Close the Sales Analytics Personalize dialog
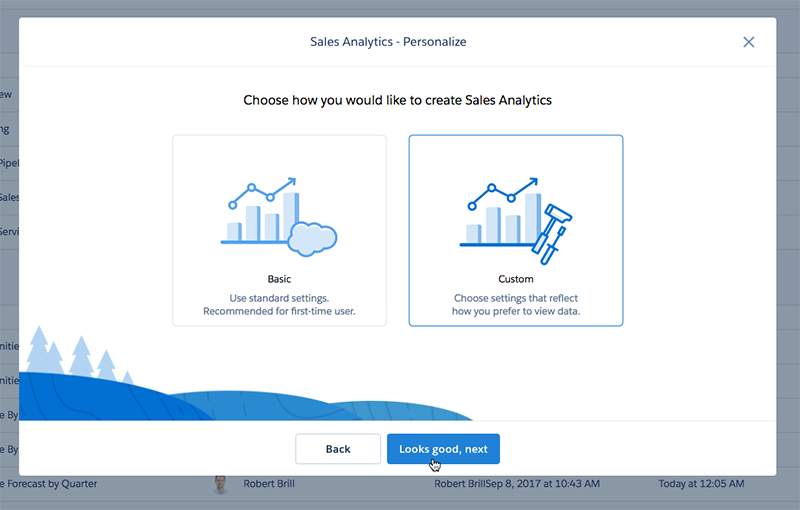The height and width of the screenshot is (510, 800). [x=748, y=42]
